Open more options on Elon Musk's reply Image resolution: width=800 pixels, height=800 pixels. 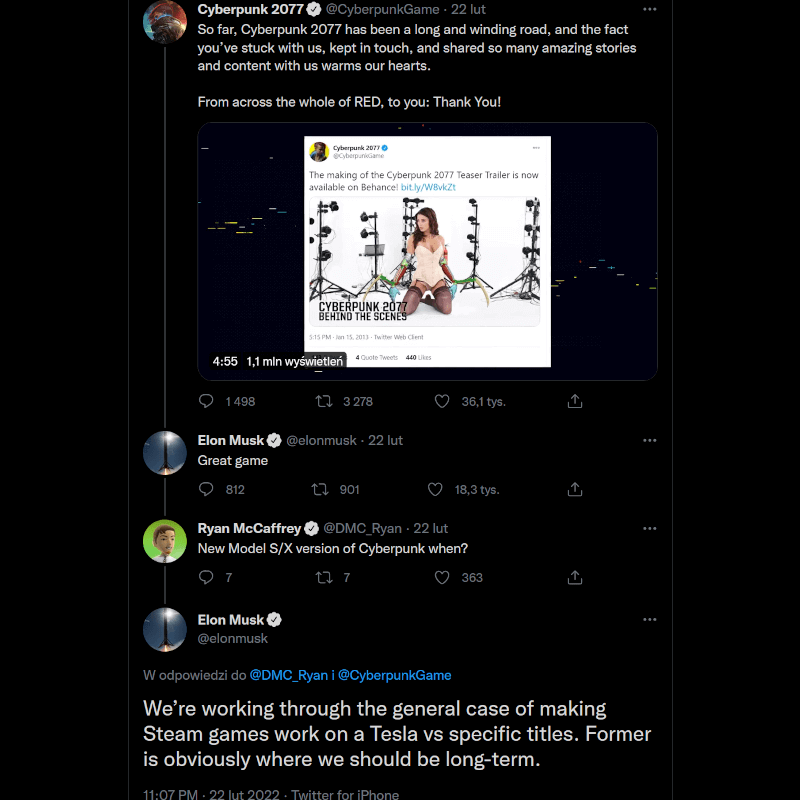pos(650,440)
